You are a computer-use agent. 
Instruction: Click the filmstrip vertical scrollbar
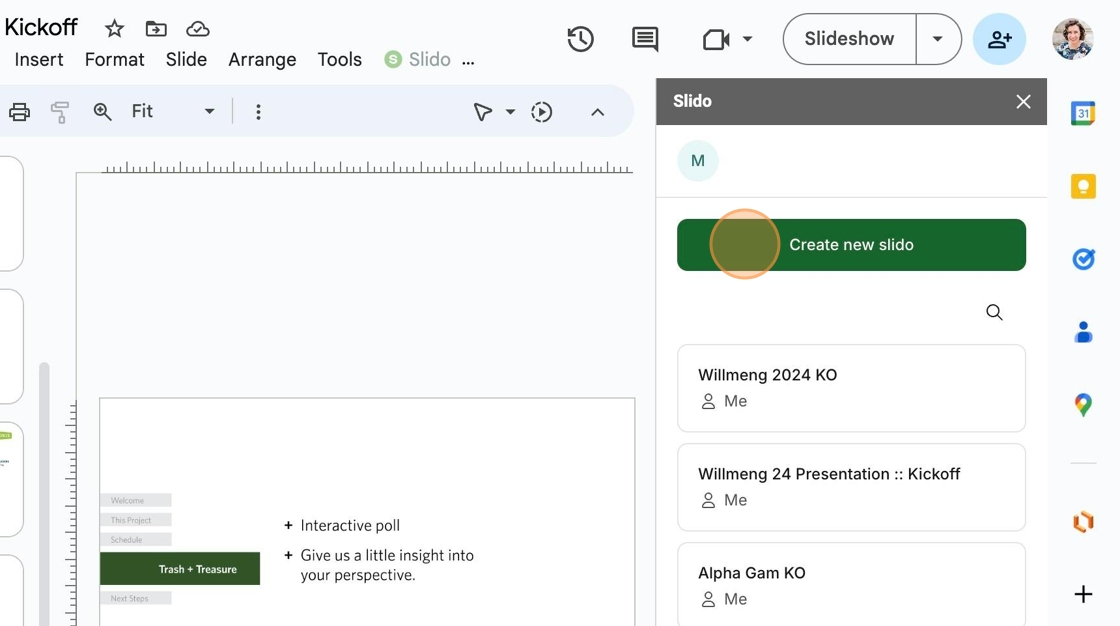[x=44, y=493]
